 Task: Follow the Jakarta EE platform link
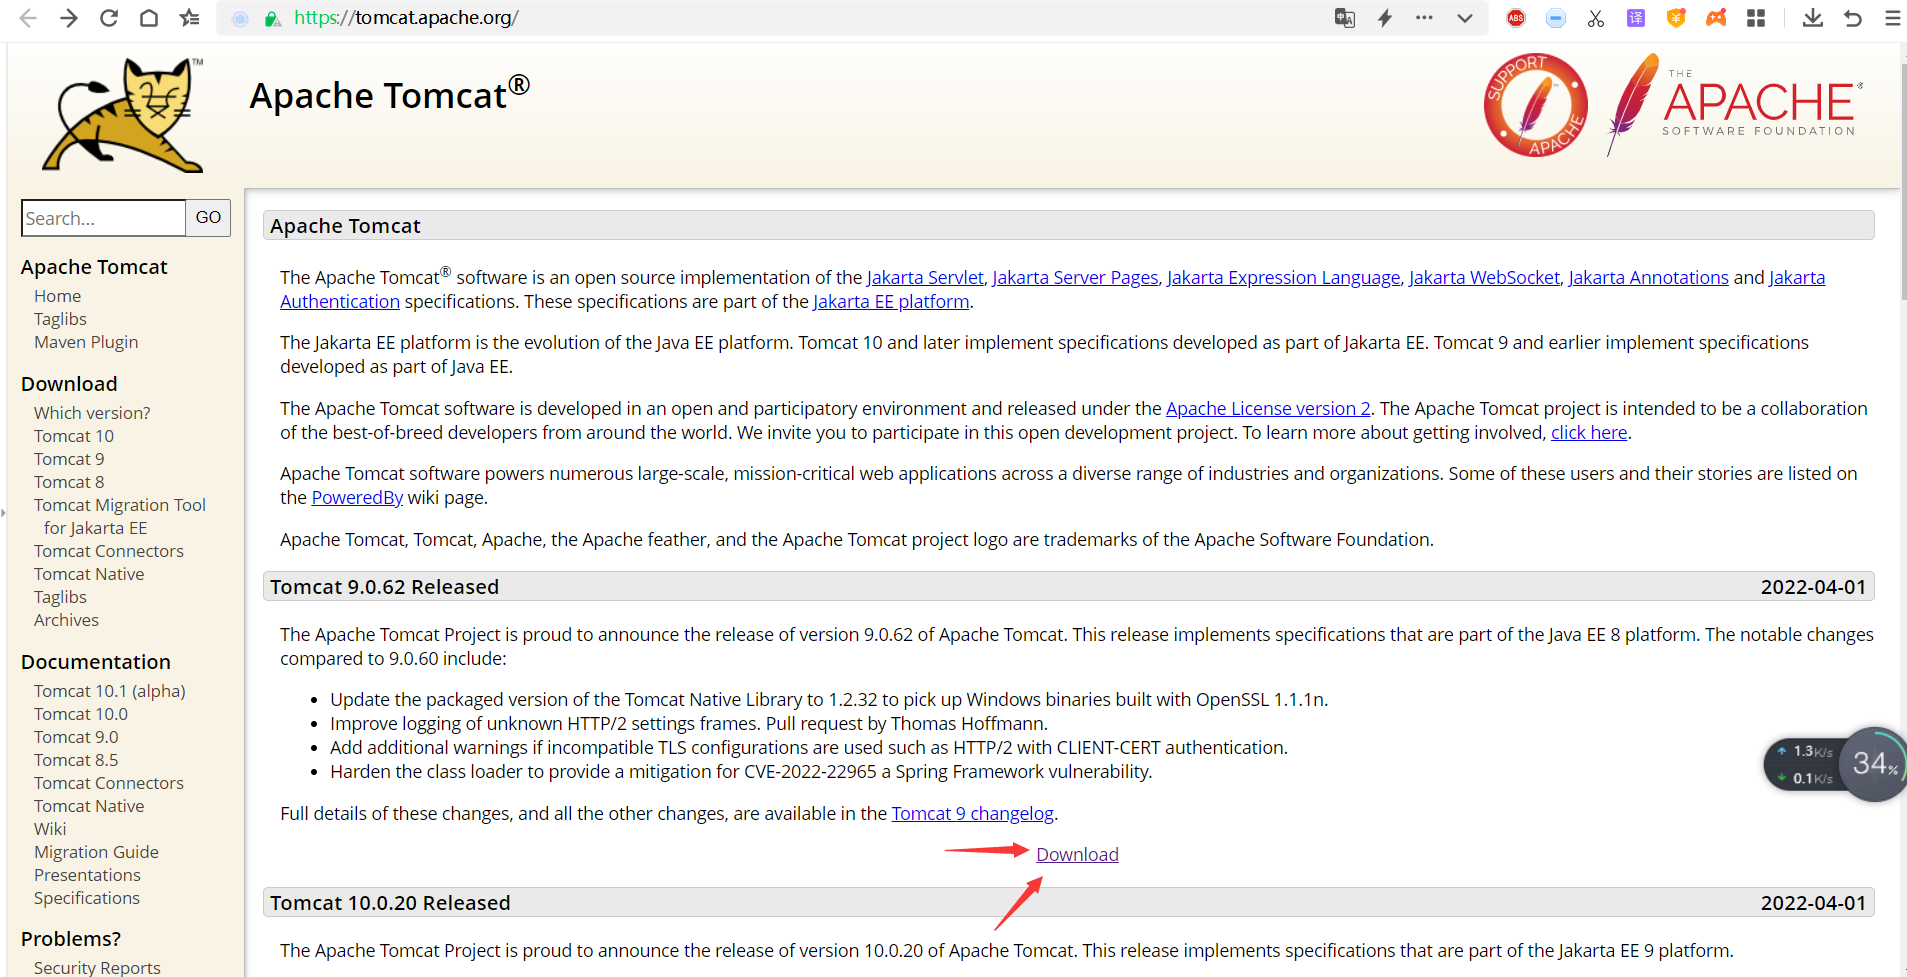(x=891, y=302)
